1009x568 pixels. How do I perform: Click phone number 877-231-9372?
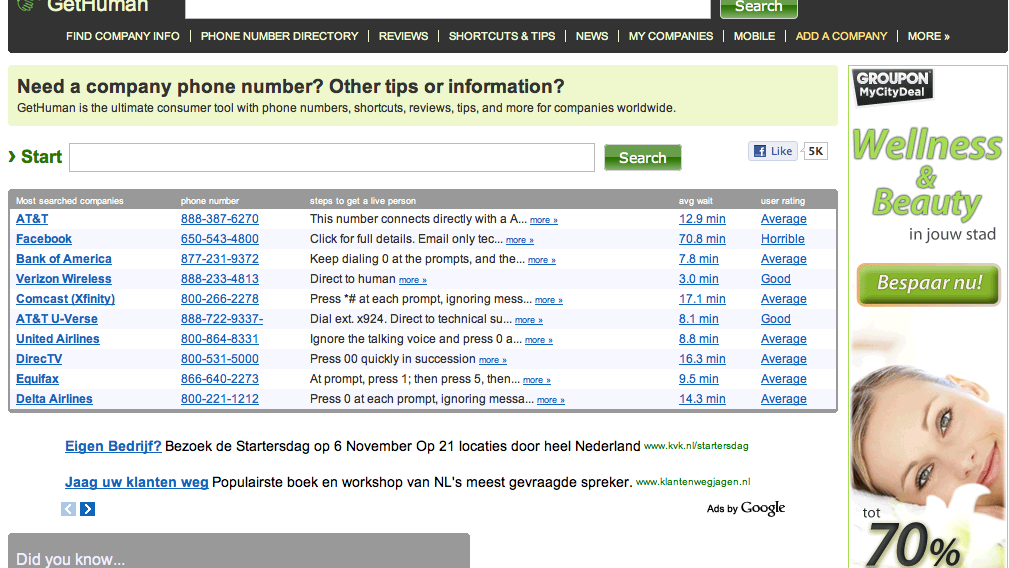[219, 259]
